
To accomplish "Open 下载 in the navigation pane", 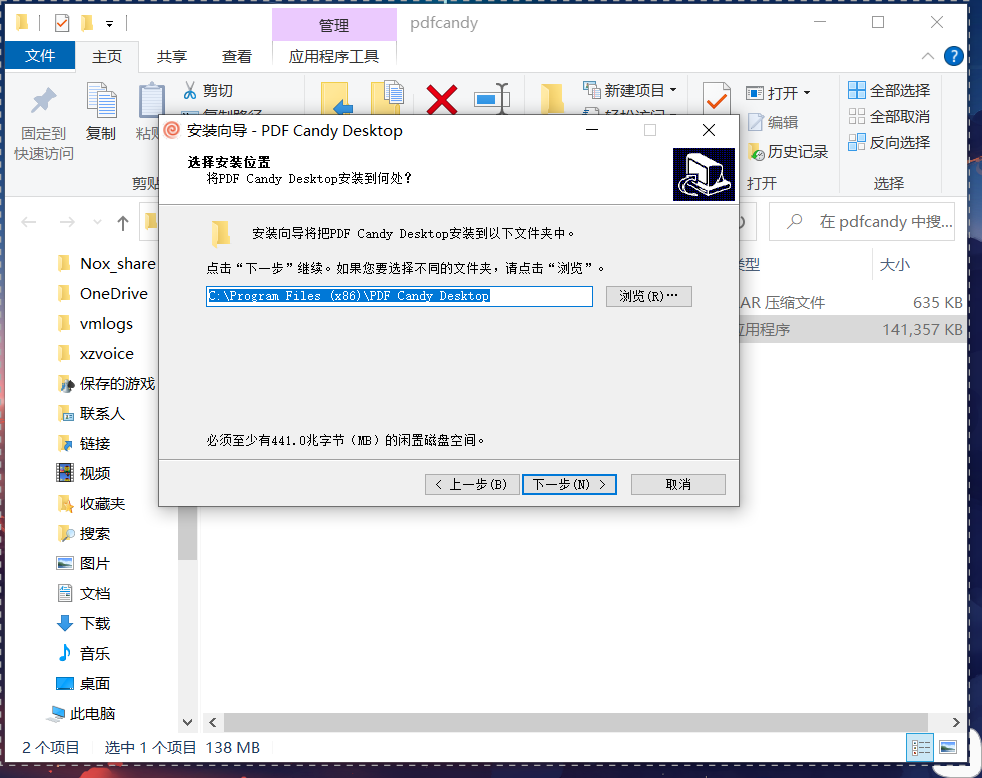I will pyautogui.click(x=84, y=624).
